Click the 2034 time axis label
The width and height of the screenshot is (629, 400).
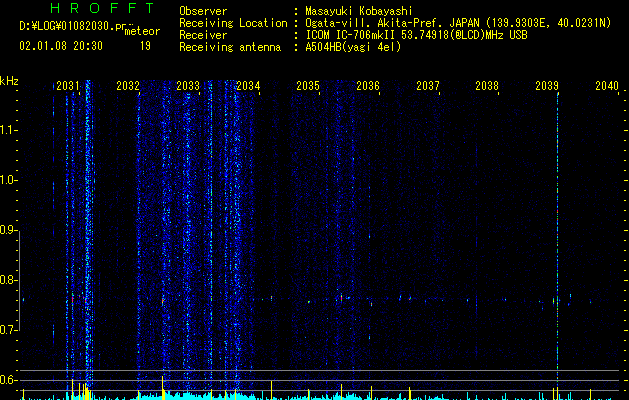[248, 85]
